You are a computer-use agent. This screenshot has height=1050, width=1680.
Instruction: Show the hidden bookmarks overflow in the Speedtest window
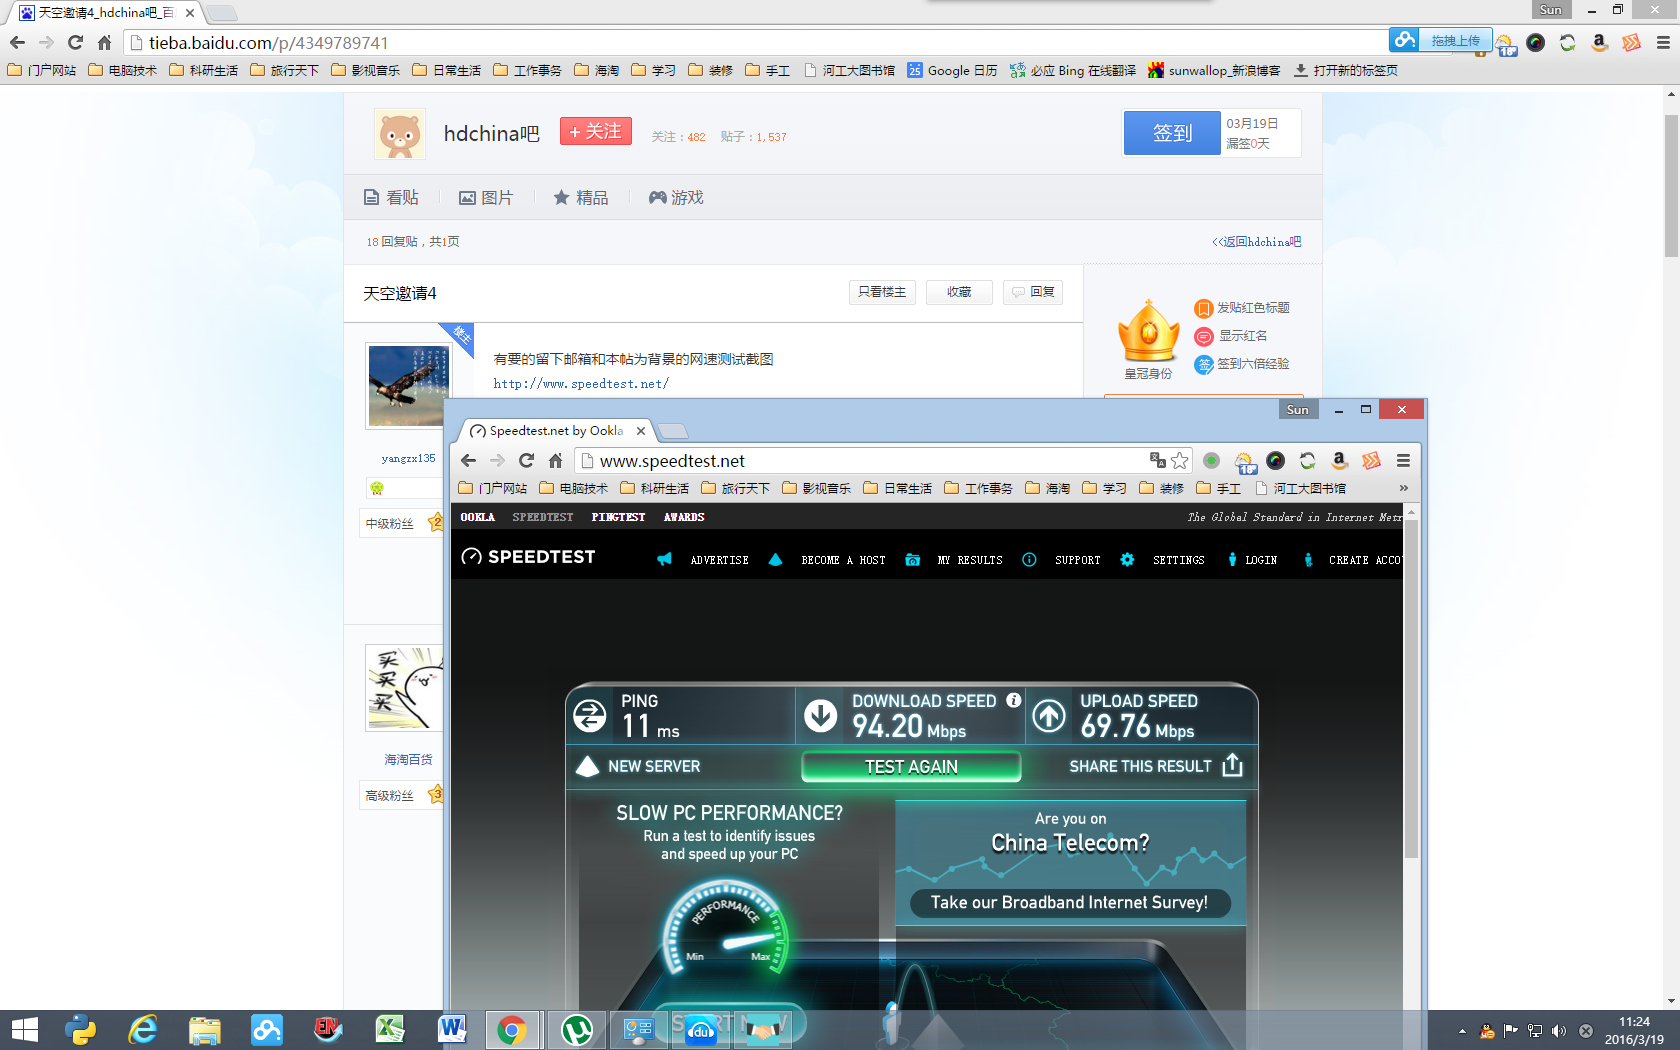pyautogui.click(x=1404, y=488)
